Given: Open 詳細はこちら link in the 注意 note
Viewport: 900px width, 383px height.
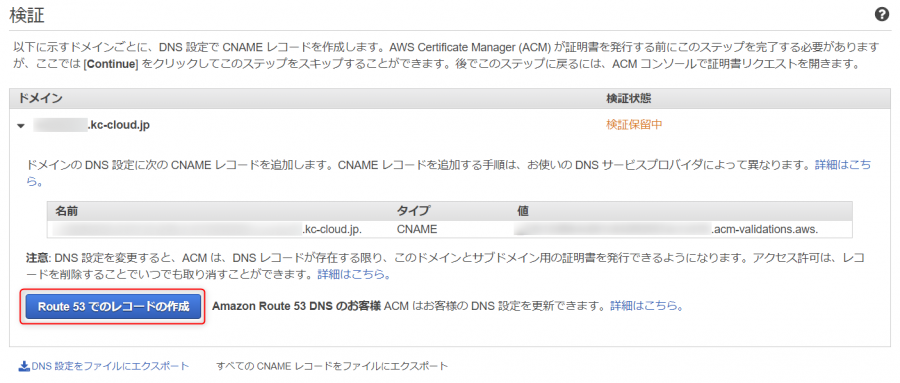Looking at the screenshot, I should click(354, 274).
